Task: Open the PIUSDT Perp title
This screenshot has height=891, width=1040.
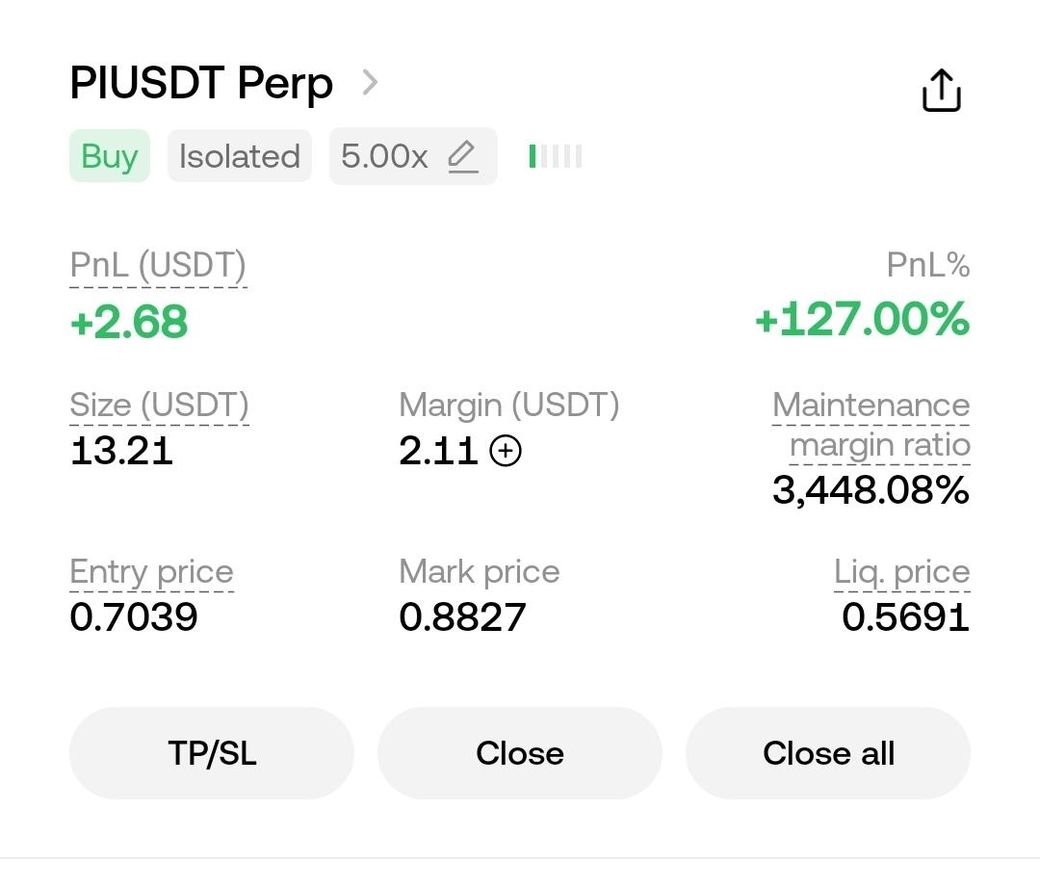Action: (201, 84)
